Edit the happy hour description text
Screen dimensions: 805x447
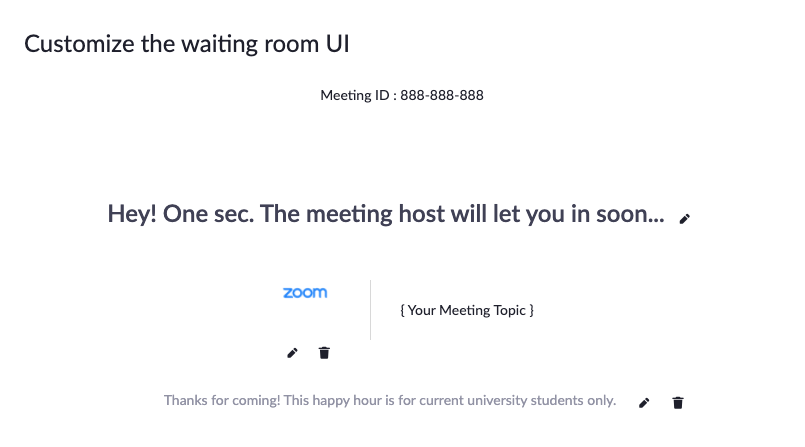tap(644, 403)
